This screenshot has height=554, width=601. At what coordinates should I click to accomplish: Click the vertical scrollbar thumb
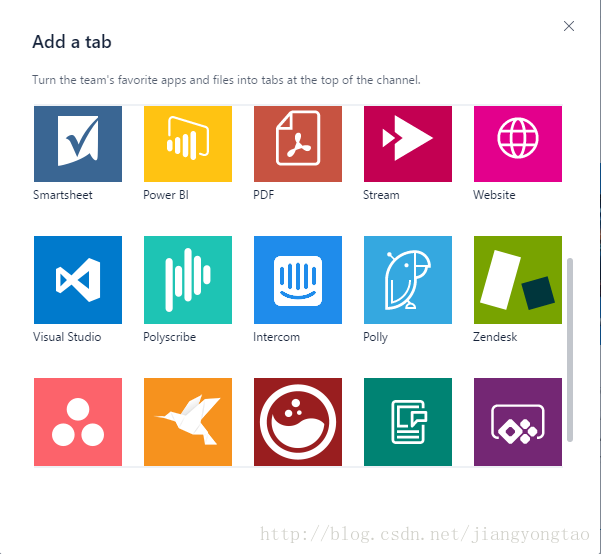click(570, 350)
